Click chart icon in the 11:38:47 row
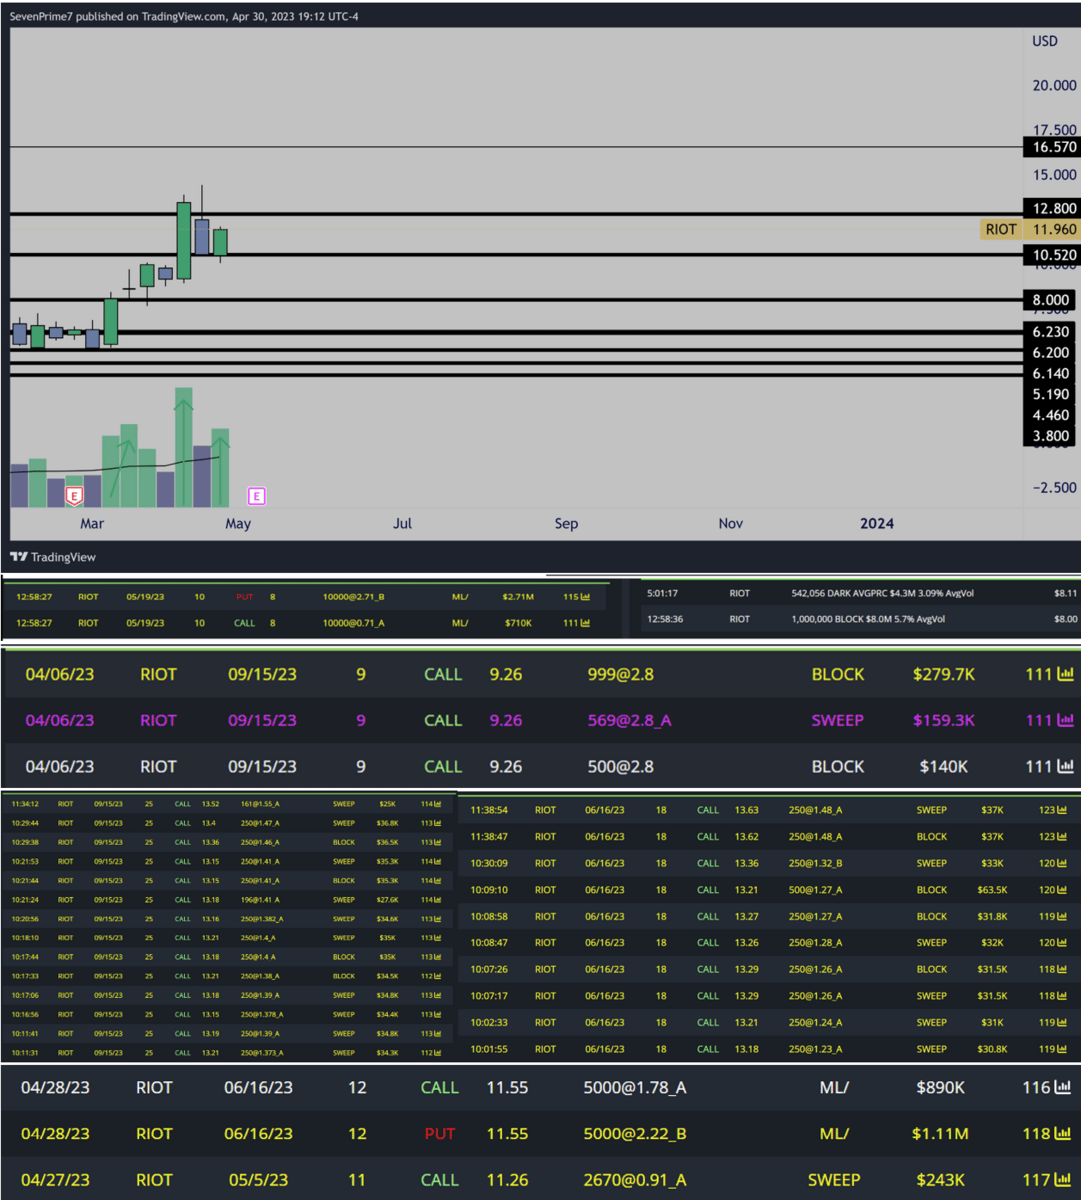Viewport: 1081px width, 1200px height. pos(1062,836)
